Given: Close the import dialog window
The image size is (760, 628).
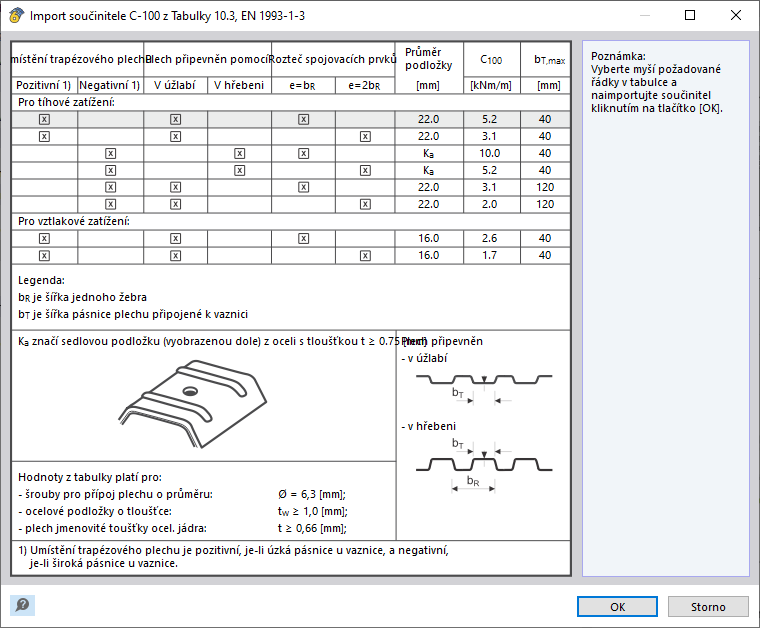Looking at the screenshot, I should pyautogui.click(x=735, y=16).
